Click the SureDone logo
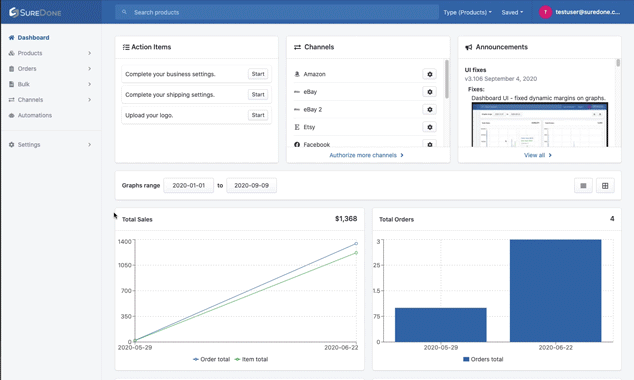The image size is (634, 380). click(35, 12)
